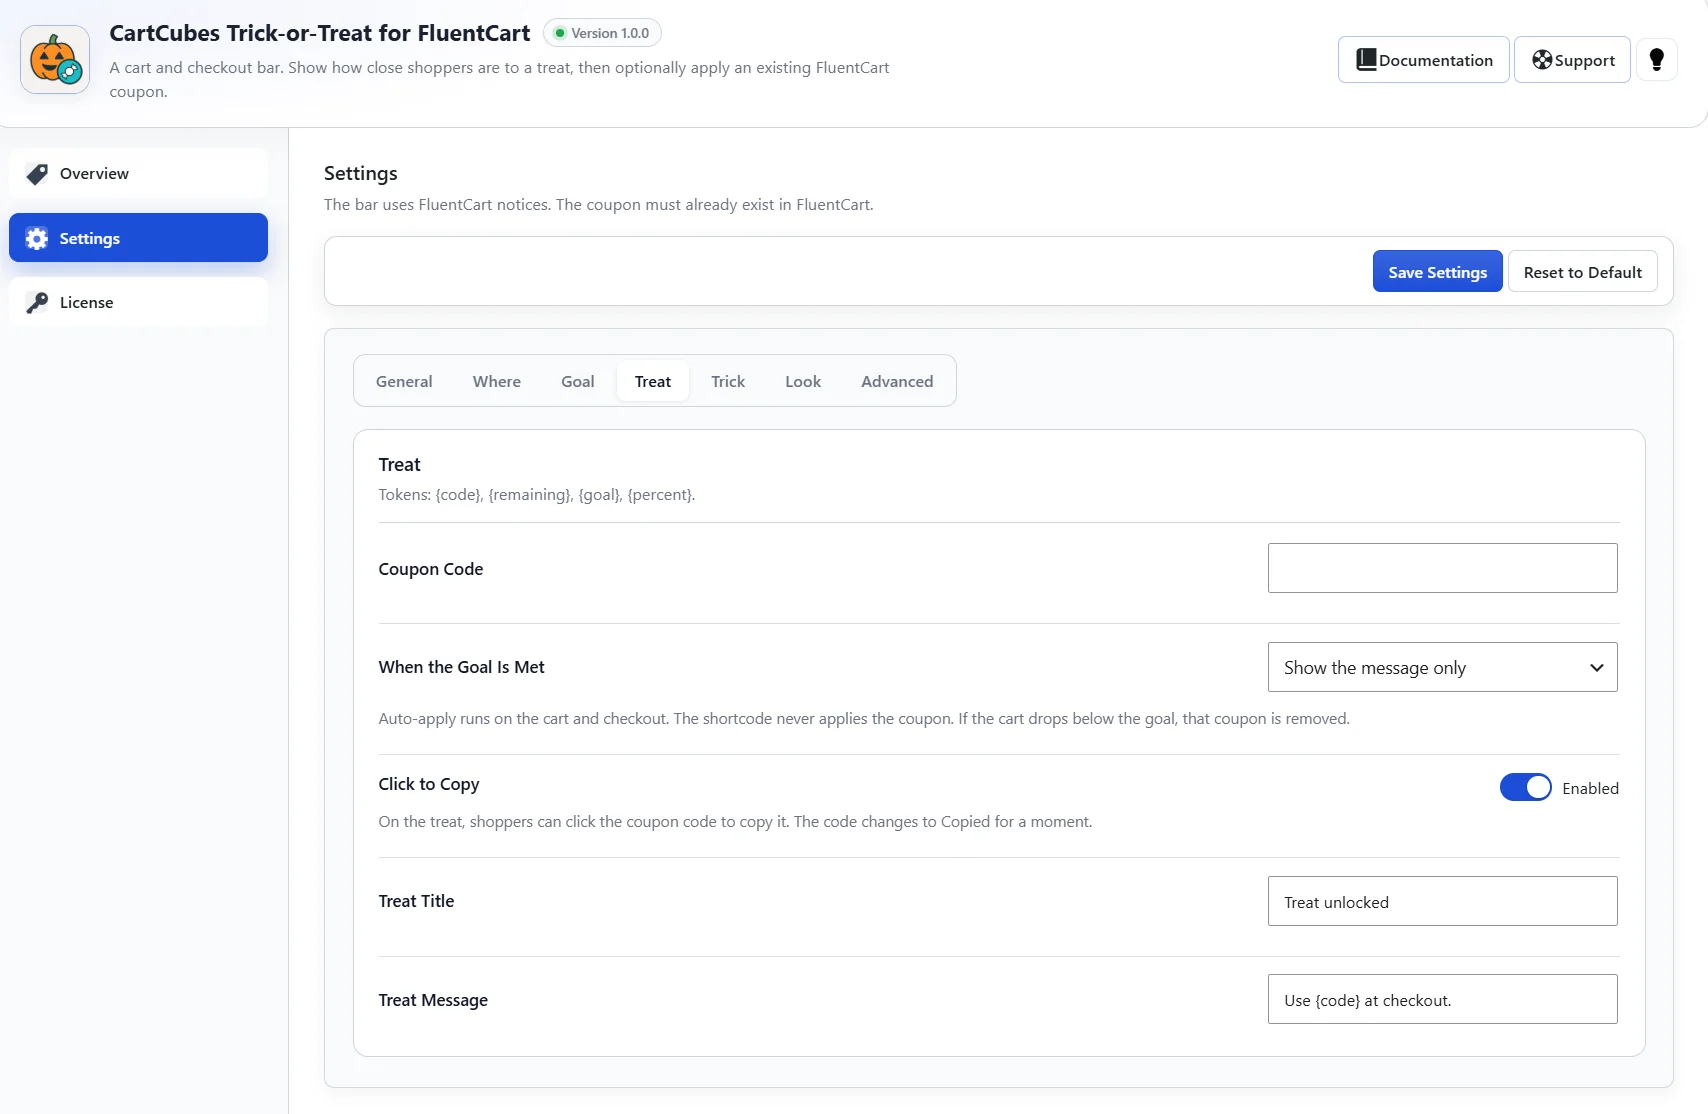Select the Treat tab
The height and width of the screenshot is (1114, 1708).
click(x=653, y=381)
